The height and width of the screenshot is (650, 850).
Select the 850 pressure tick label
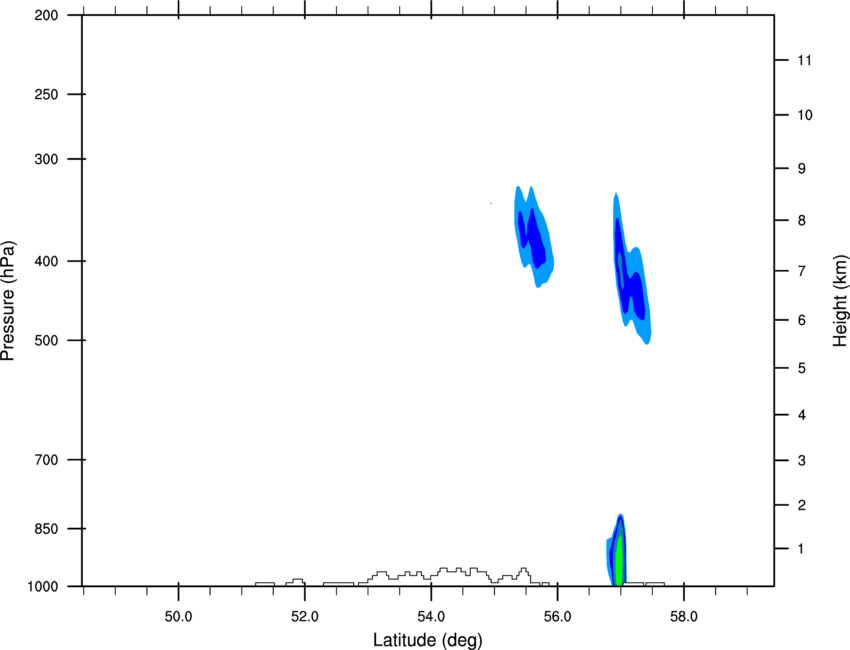[46, 529]
